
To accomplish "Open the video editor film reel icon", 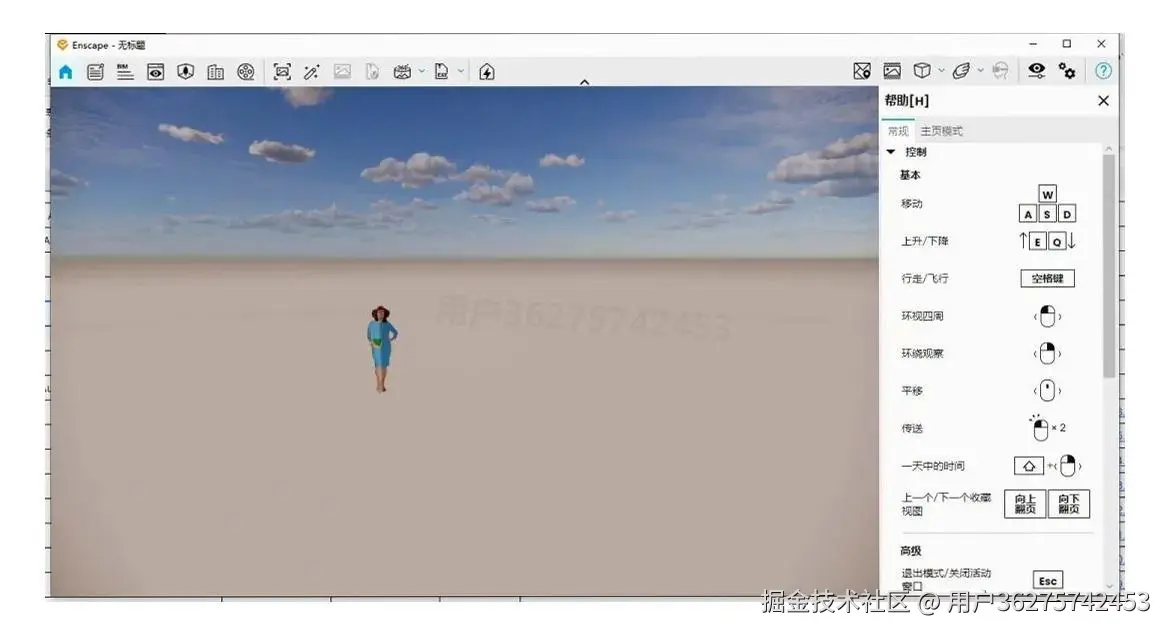I will coord(245,72).
